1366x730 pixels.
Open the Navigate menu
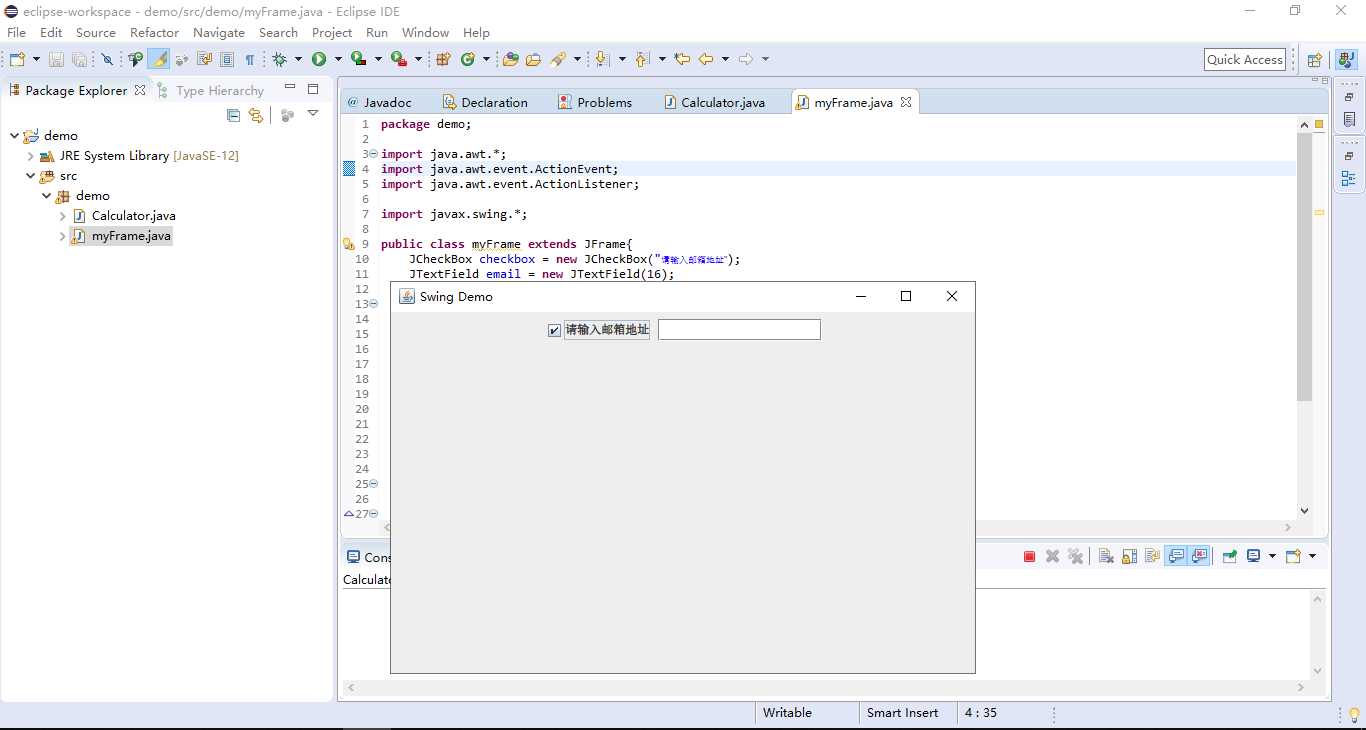pyautogui.click(x=219, y=32)
